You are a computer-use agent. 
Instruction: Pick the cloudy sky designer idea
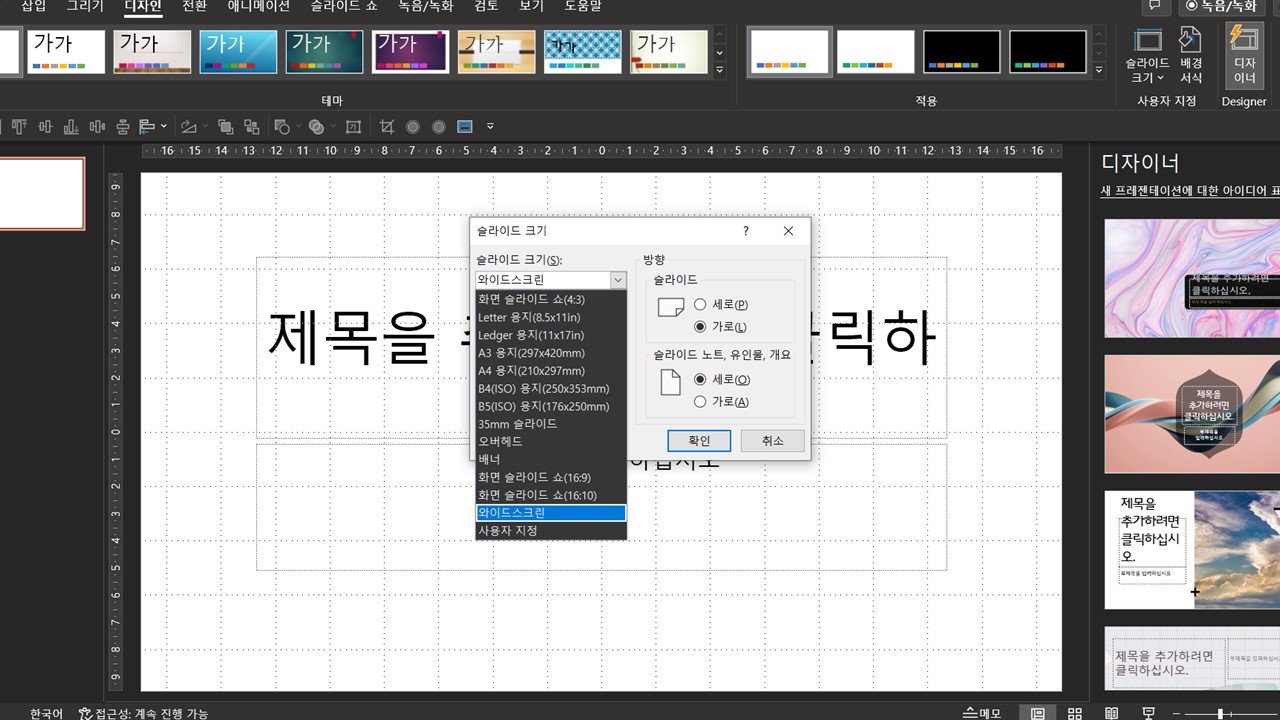pos(1192,549)
